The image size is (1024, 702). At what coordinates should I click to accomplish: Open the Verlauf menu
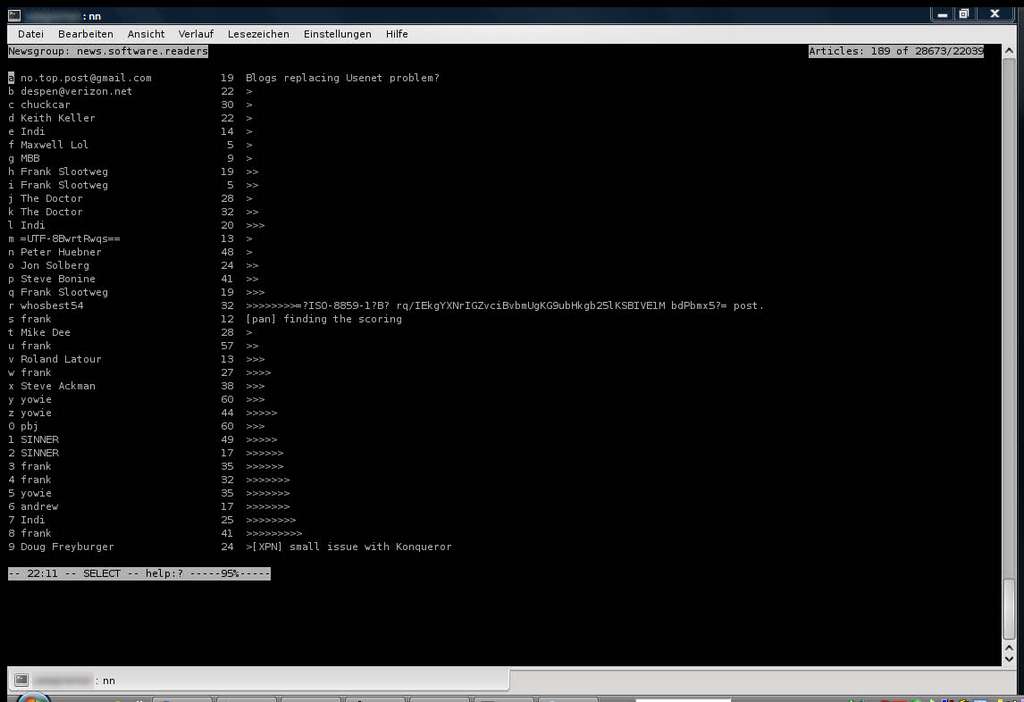pyautogui.click(x=196, y=34)
